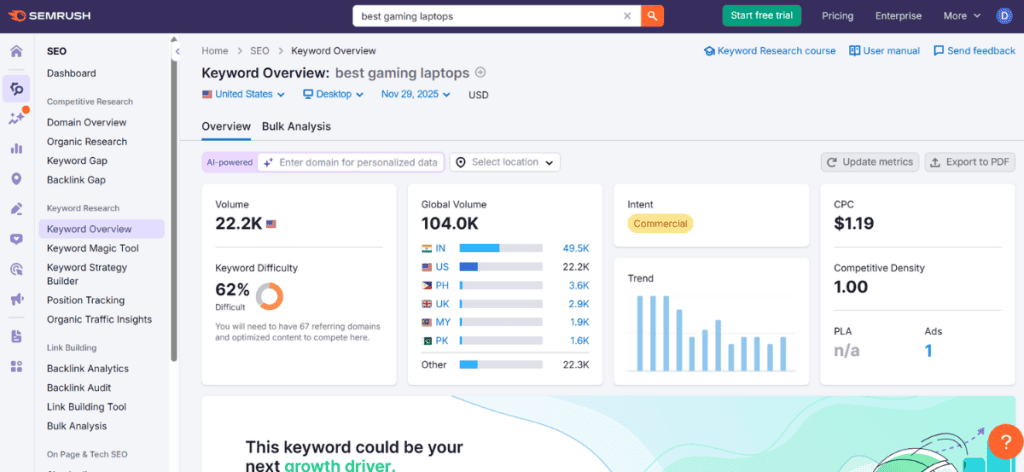Click the US flag next to Volume
Screen dimensions: 1024x472
271,224
